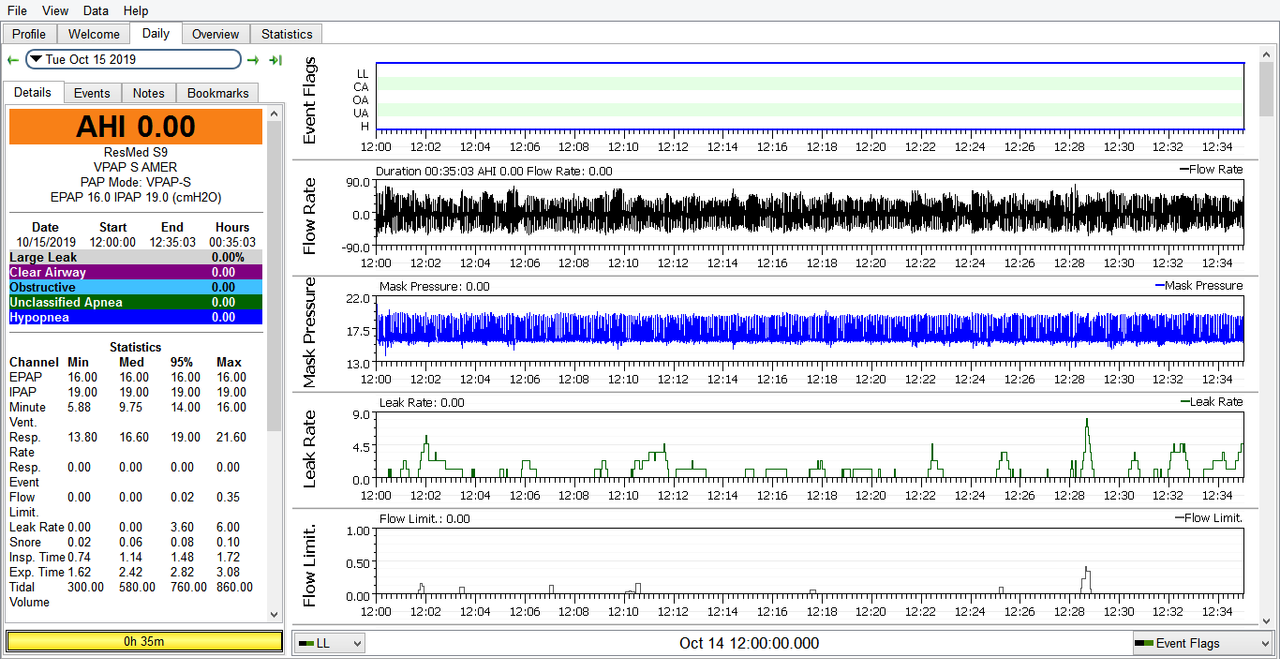Screen dimensions: 1280x659
Task: Click the EPAP row in Statistics table
Action: tap(136, 377)
